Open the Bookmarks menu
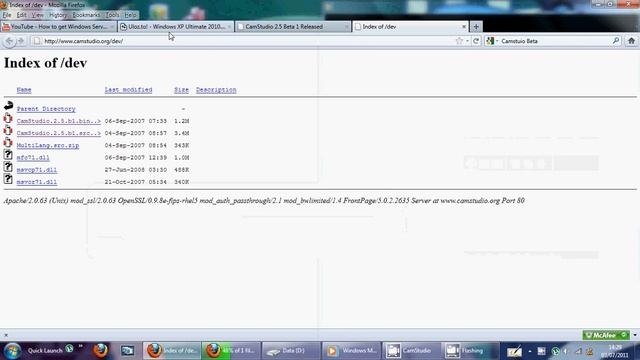The image size is (640, 360). tap(86, 15)
